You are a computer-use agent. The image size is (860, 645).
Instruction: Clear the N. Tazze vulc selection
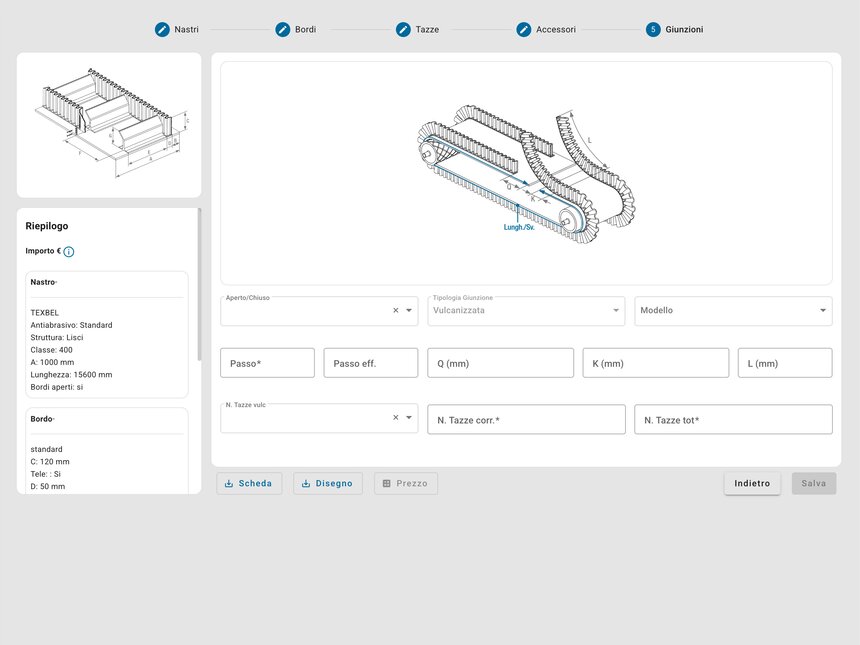click(395, 418)
